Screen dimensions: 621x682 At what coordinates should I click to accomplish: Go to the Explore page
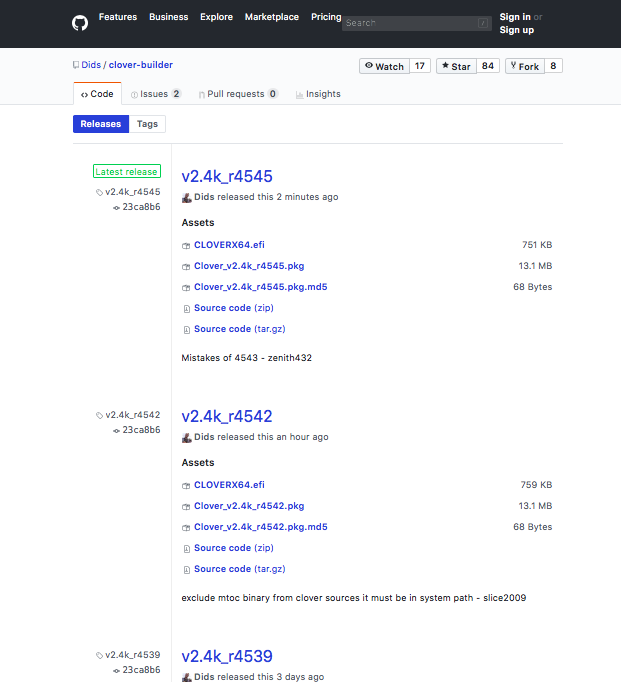217,17
